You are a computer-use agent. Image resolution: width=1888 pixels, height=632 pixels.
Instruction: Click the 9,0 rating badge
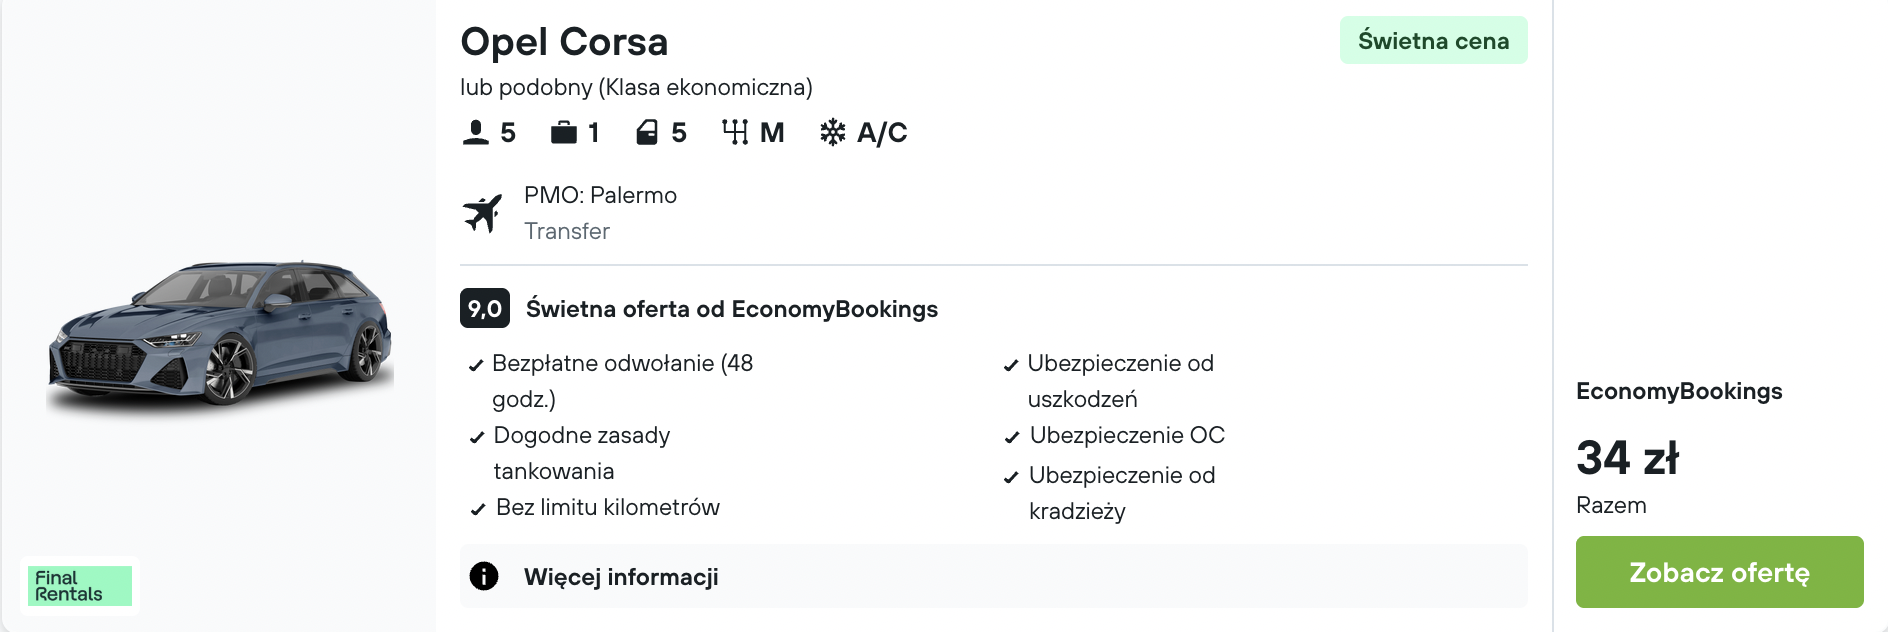pyautogui.click(x=485, y=308)
